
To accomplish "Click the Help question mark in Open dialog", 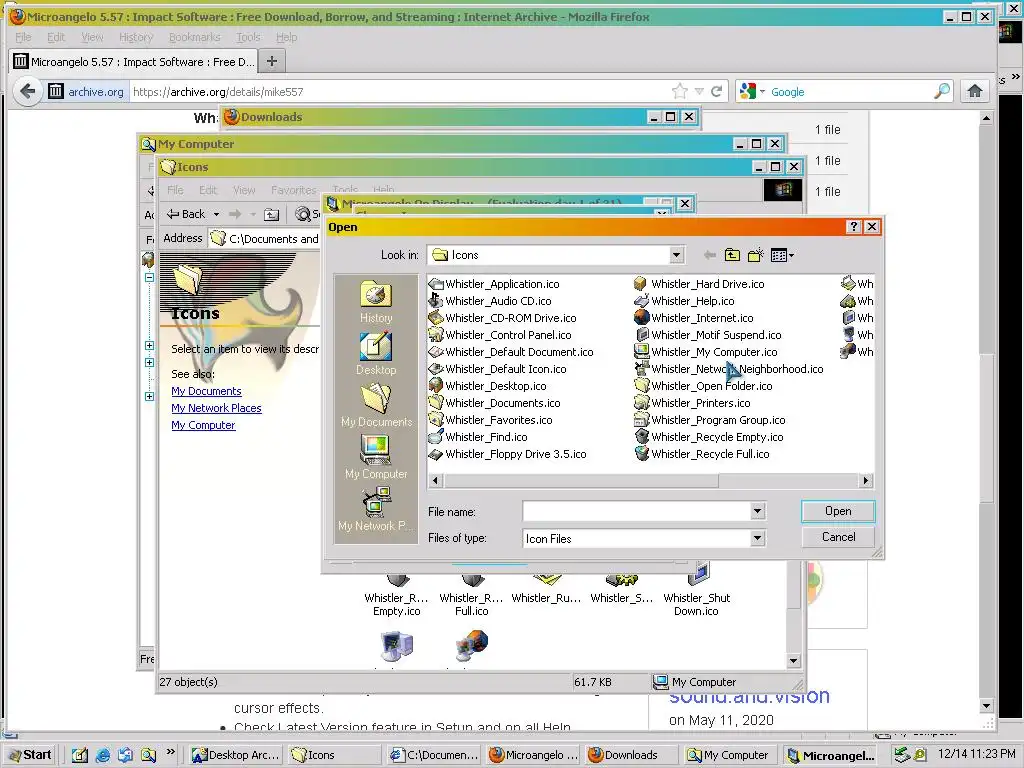I will (853, 227).
